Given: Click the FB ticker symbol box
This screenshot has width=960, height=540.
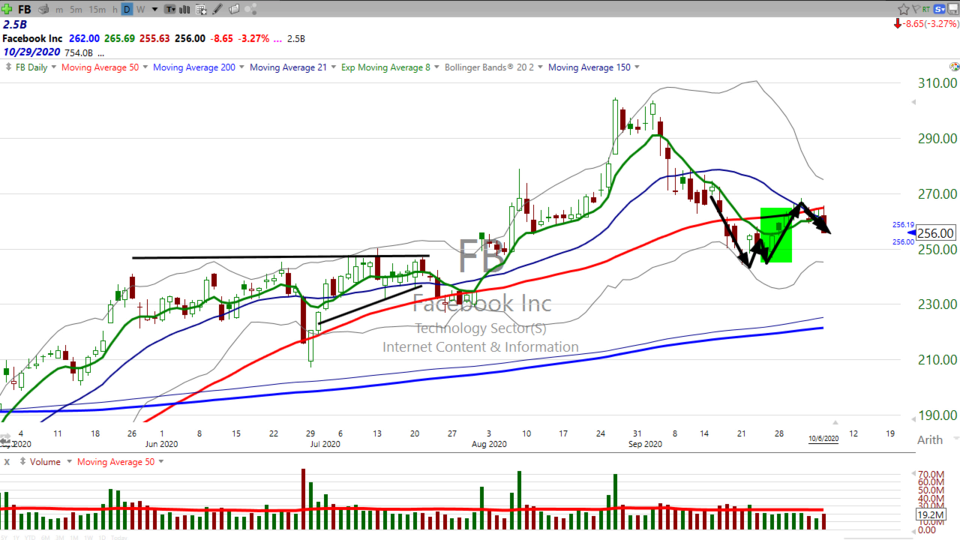Looking at the screenshot, I should [x=24, y=9].
